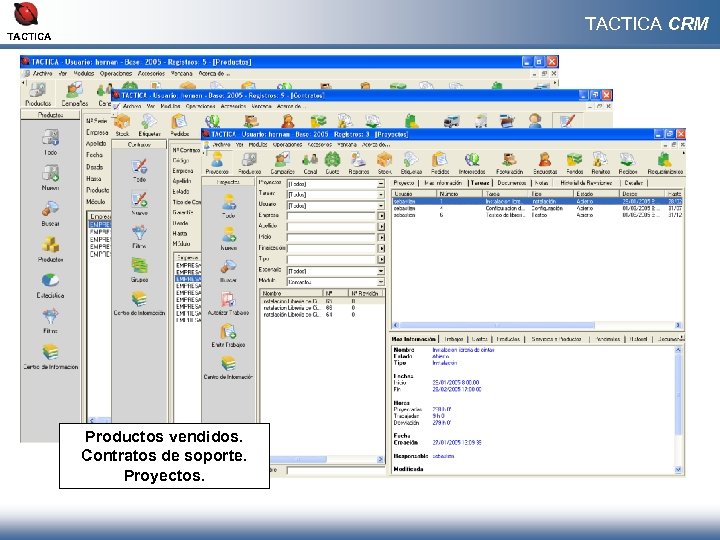Switch to Documentos tab
This screenshot has height=540, width=720.
(x=512, y=183)
